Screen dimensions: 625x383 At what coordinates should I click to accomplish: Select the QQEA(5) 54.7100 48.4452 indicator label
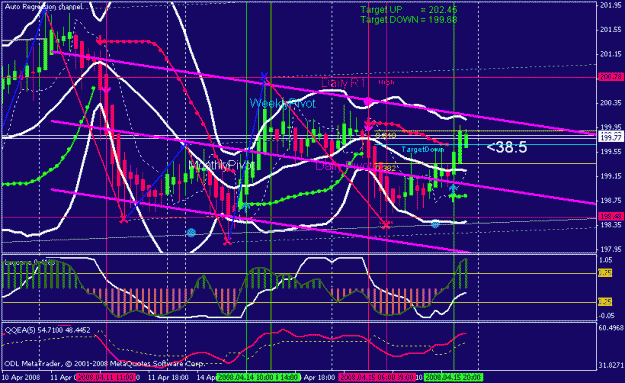[47, 330]
